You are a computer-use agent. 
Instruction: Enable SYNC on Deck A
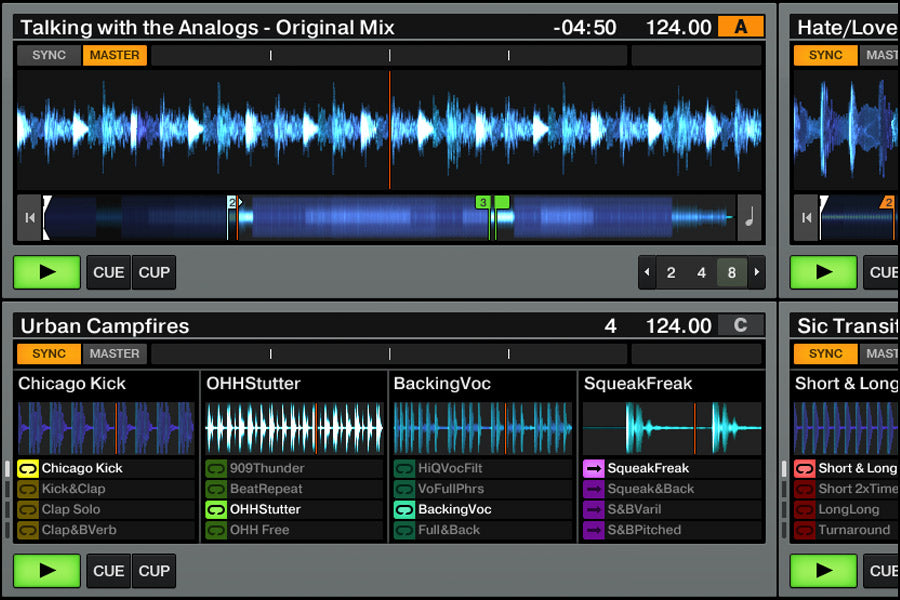point(47,55)
